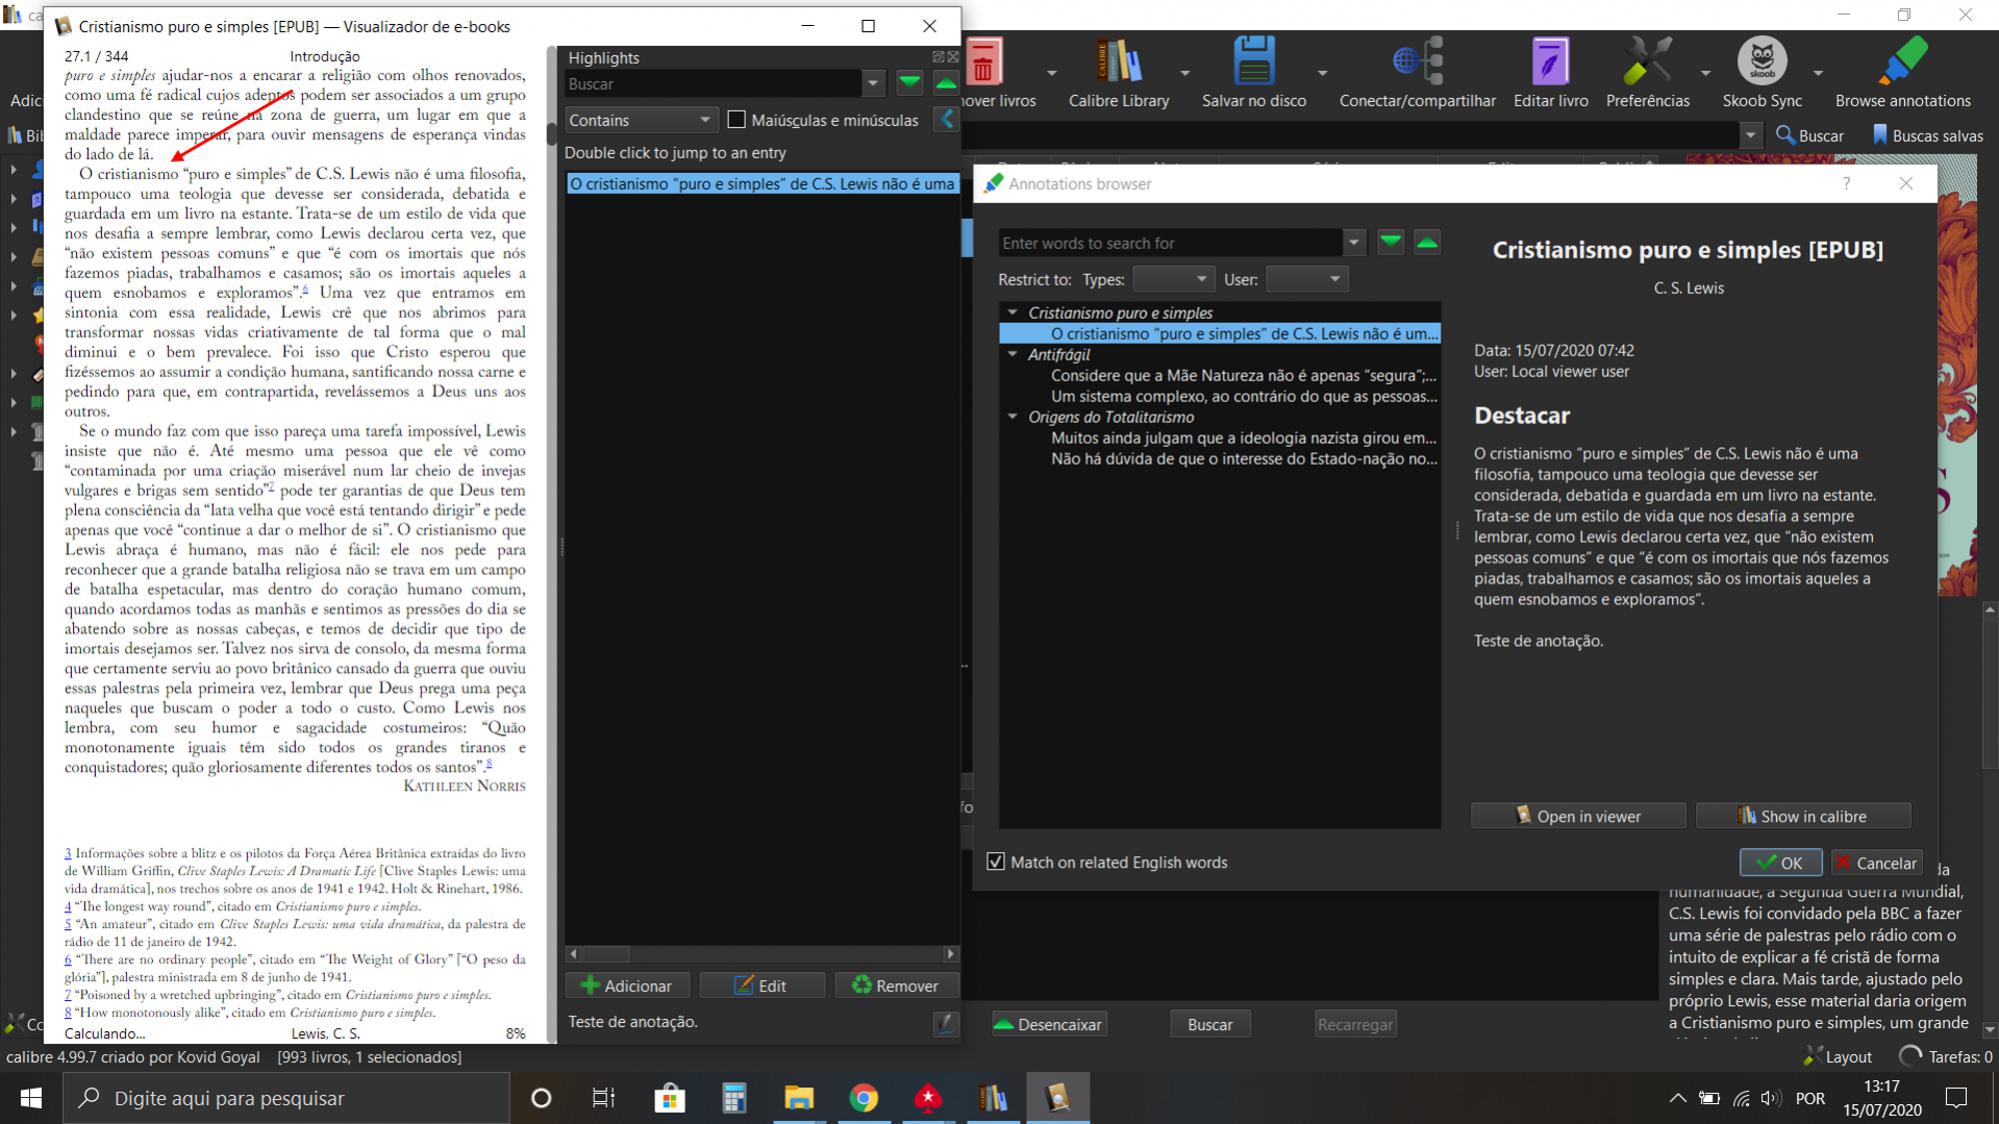1999x1124 pixels.
Task: Click the Browse annotations marker icon
Action: [x=1902, y=62]
